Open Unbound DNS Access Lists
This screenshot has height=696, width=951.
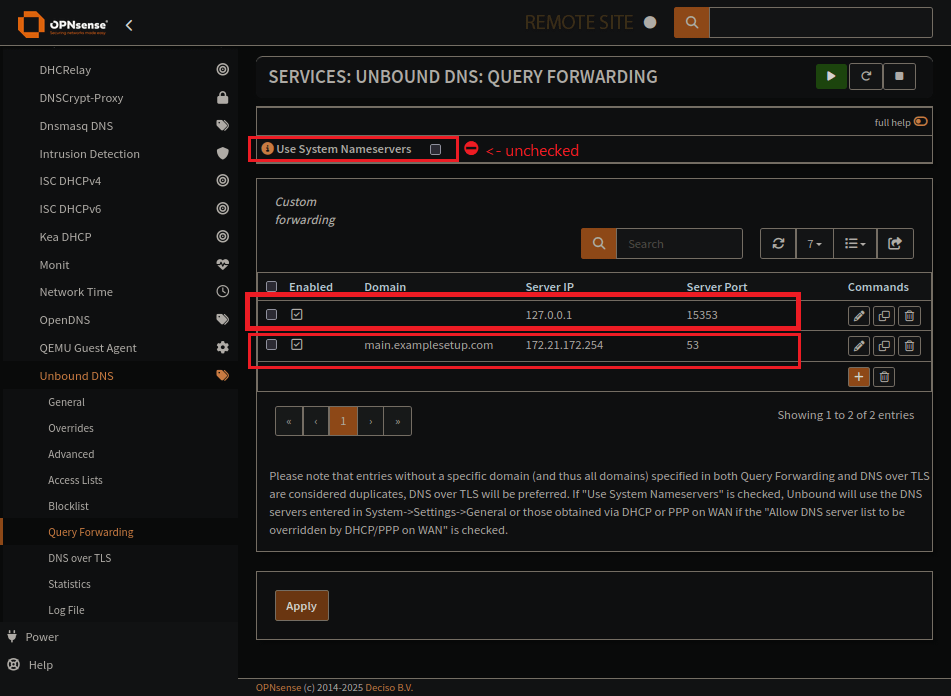point(75,480)
